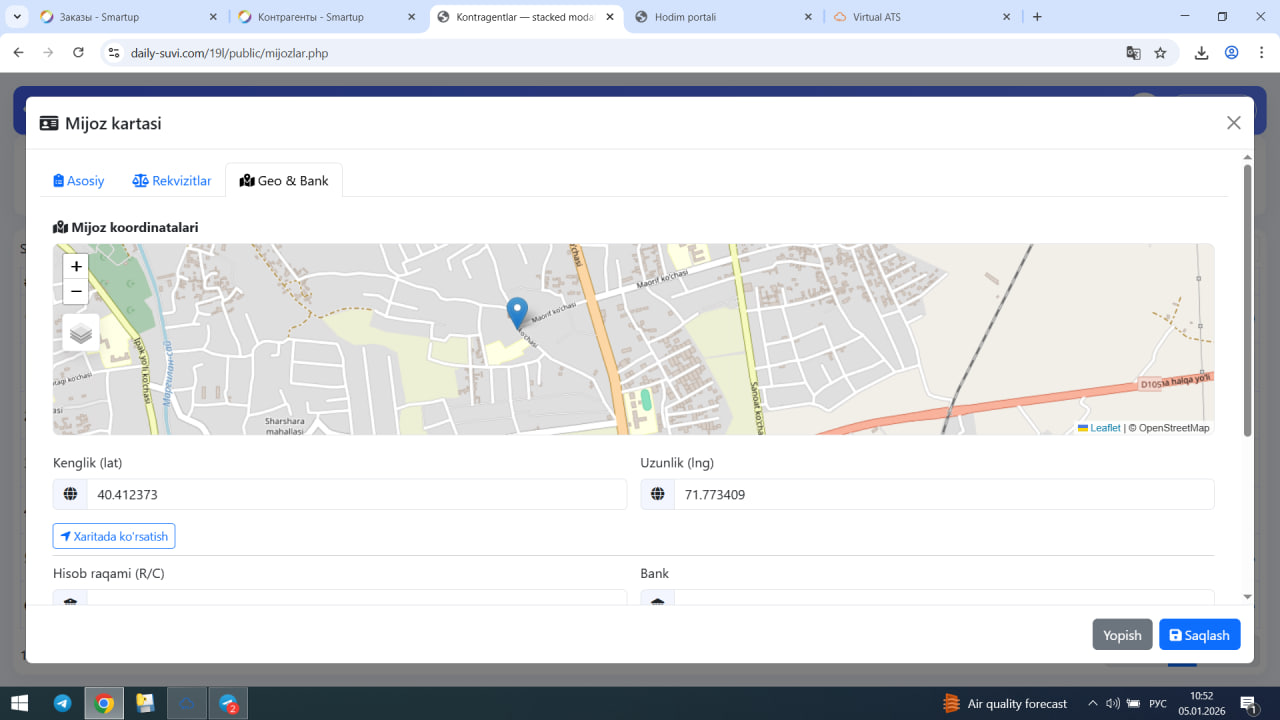This screenshot has width=1280, height=720.
Task: Switch the РУС input language
Action: point(1158,703)
